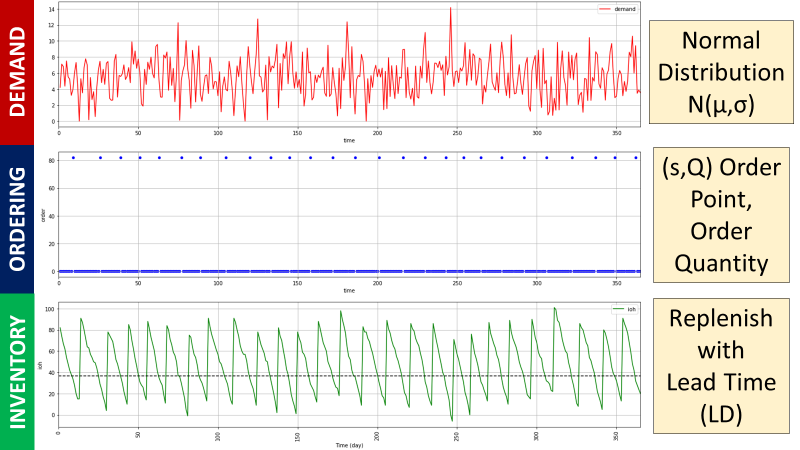Click the 'time' label under demand chart

(x=348, y=141)
